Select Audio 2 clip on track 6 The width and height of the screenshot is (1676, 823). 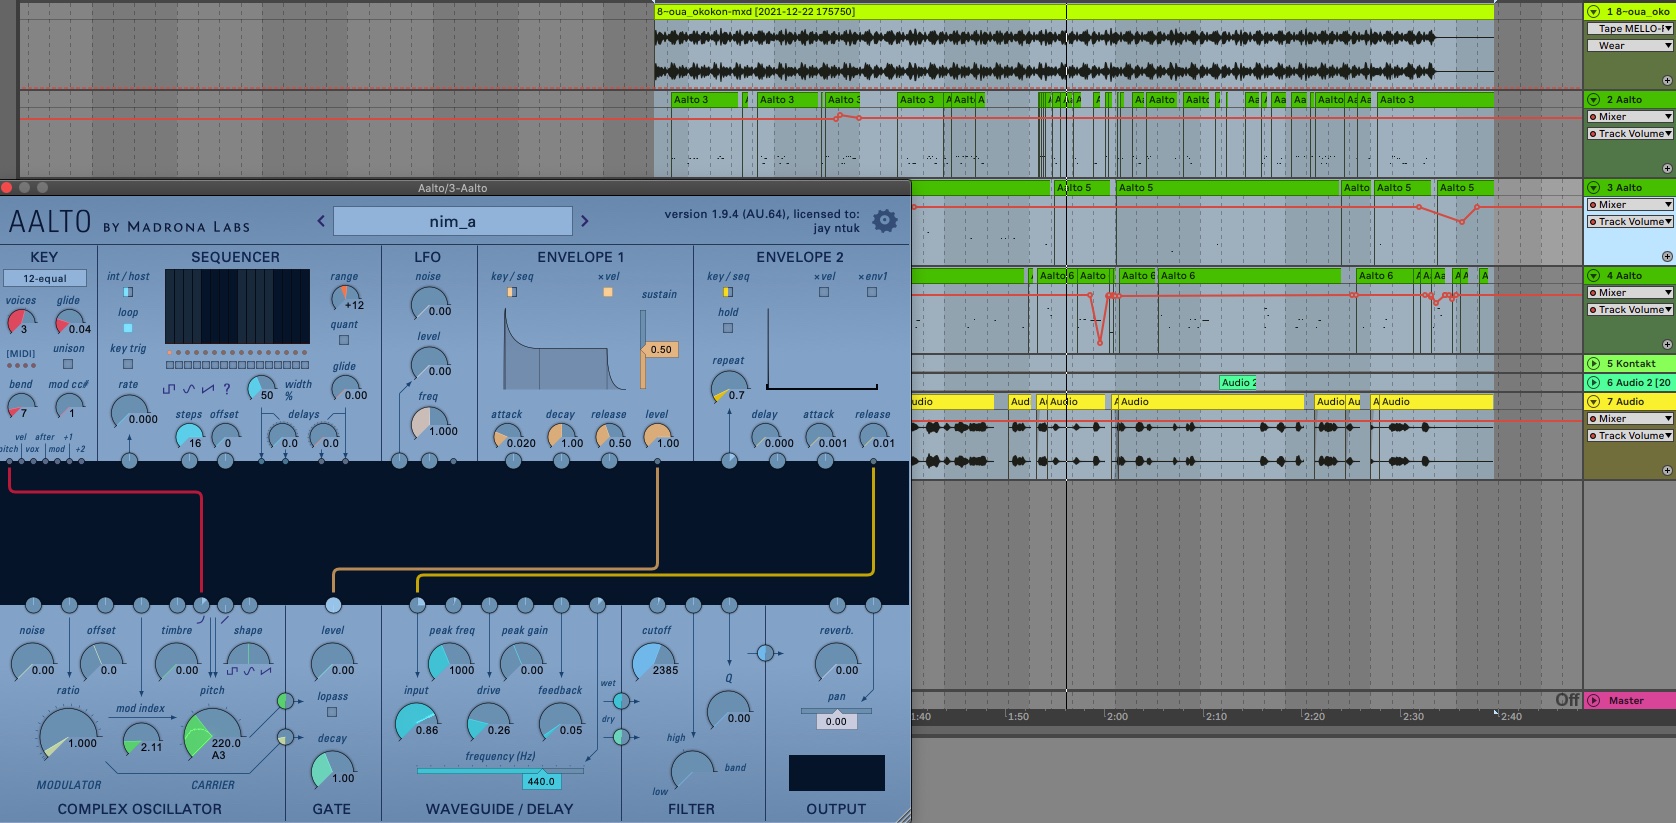(x=1238, y=383)
